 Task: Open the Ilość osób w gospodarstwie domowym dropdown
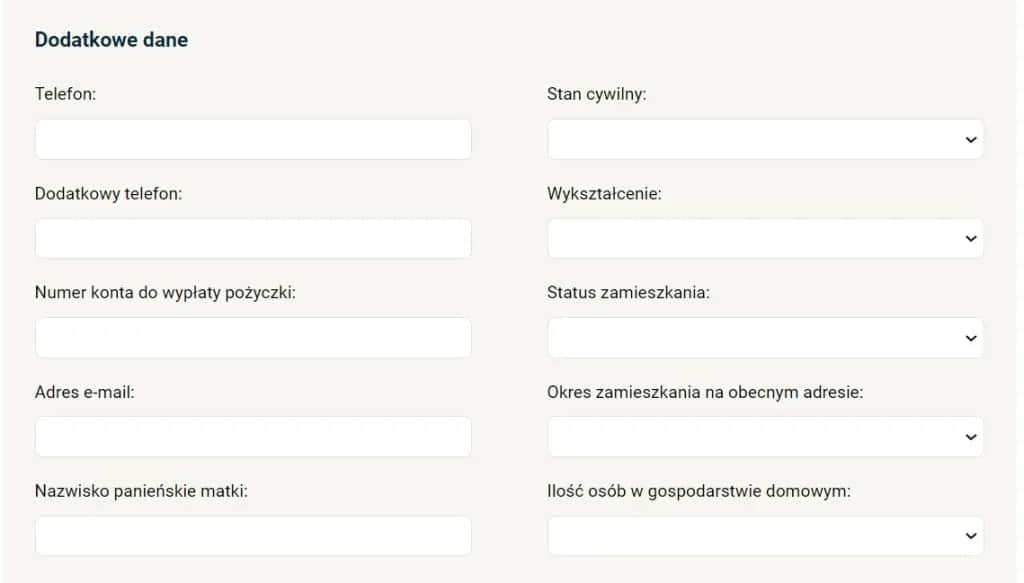765,535
